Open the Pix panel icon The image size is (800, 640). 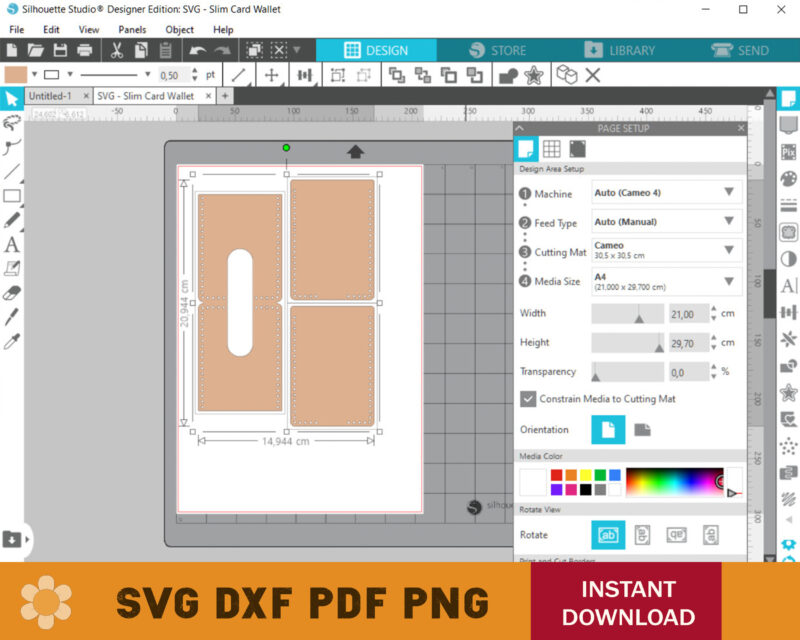[x=788, y=152]
